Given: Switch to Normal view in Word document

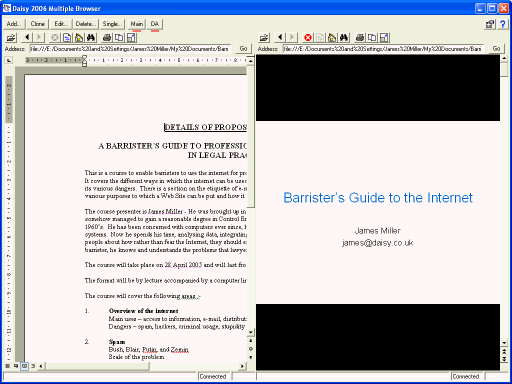Looking at the screenshot, I should [7, 366].
